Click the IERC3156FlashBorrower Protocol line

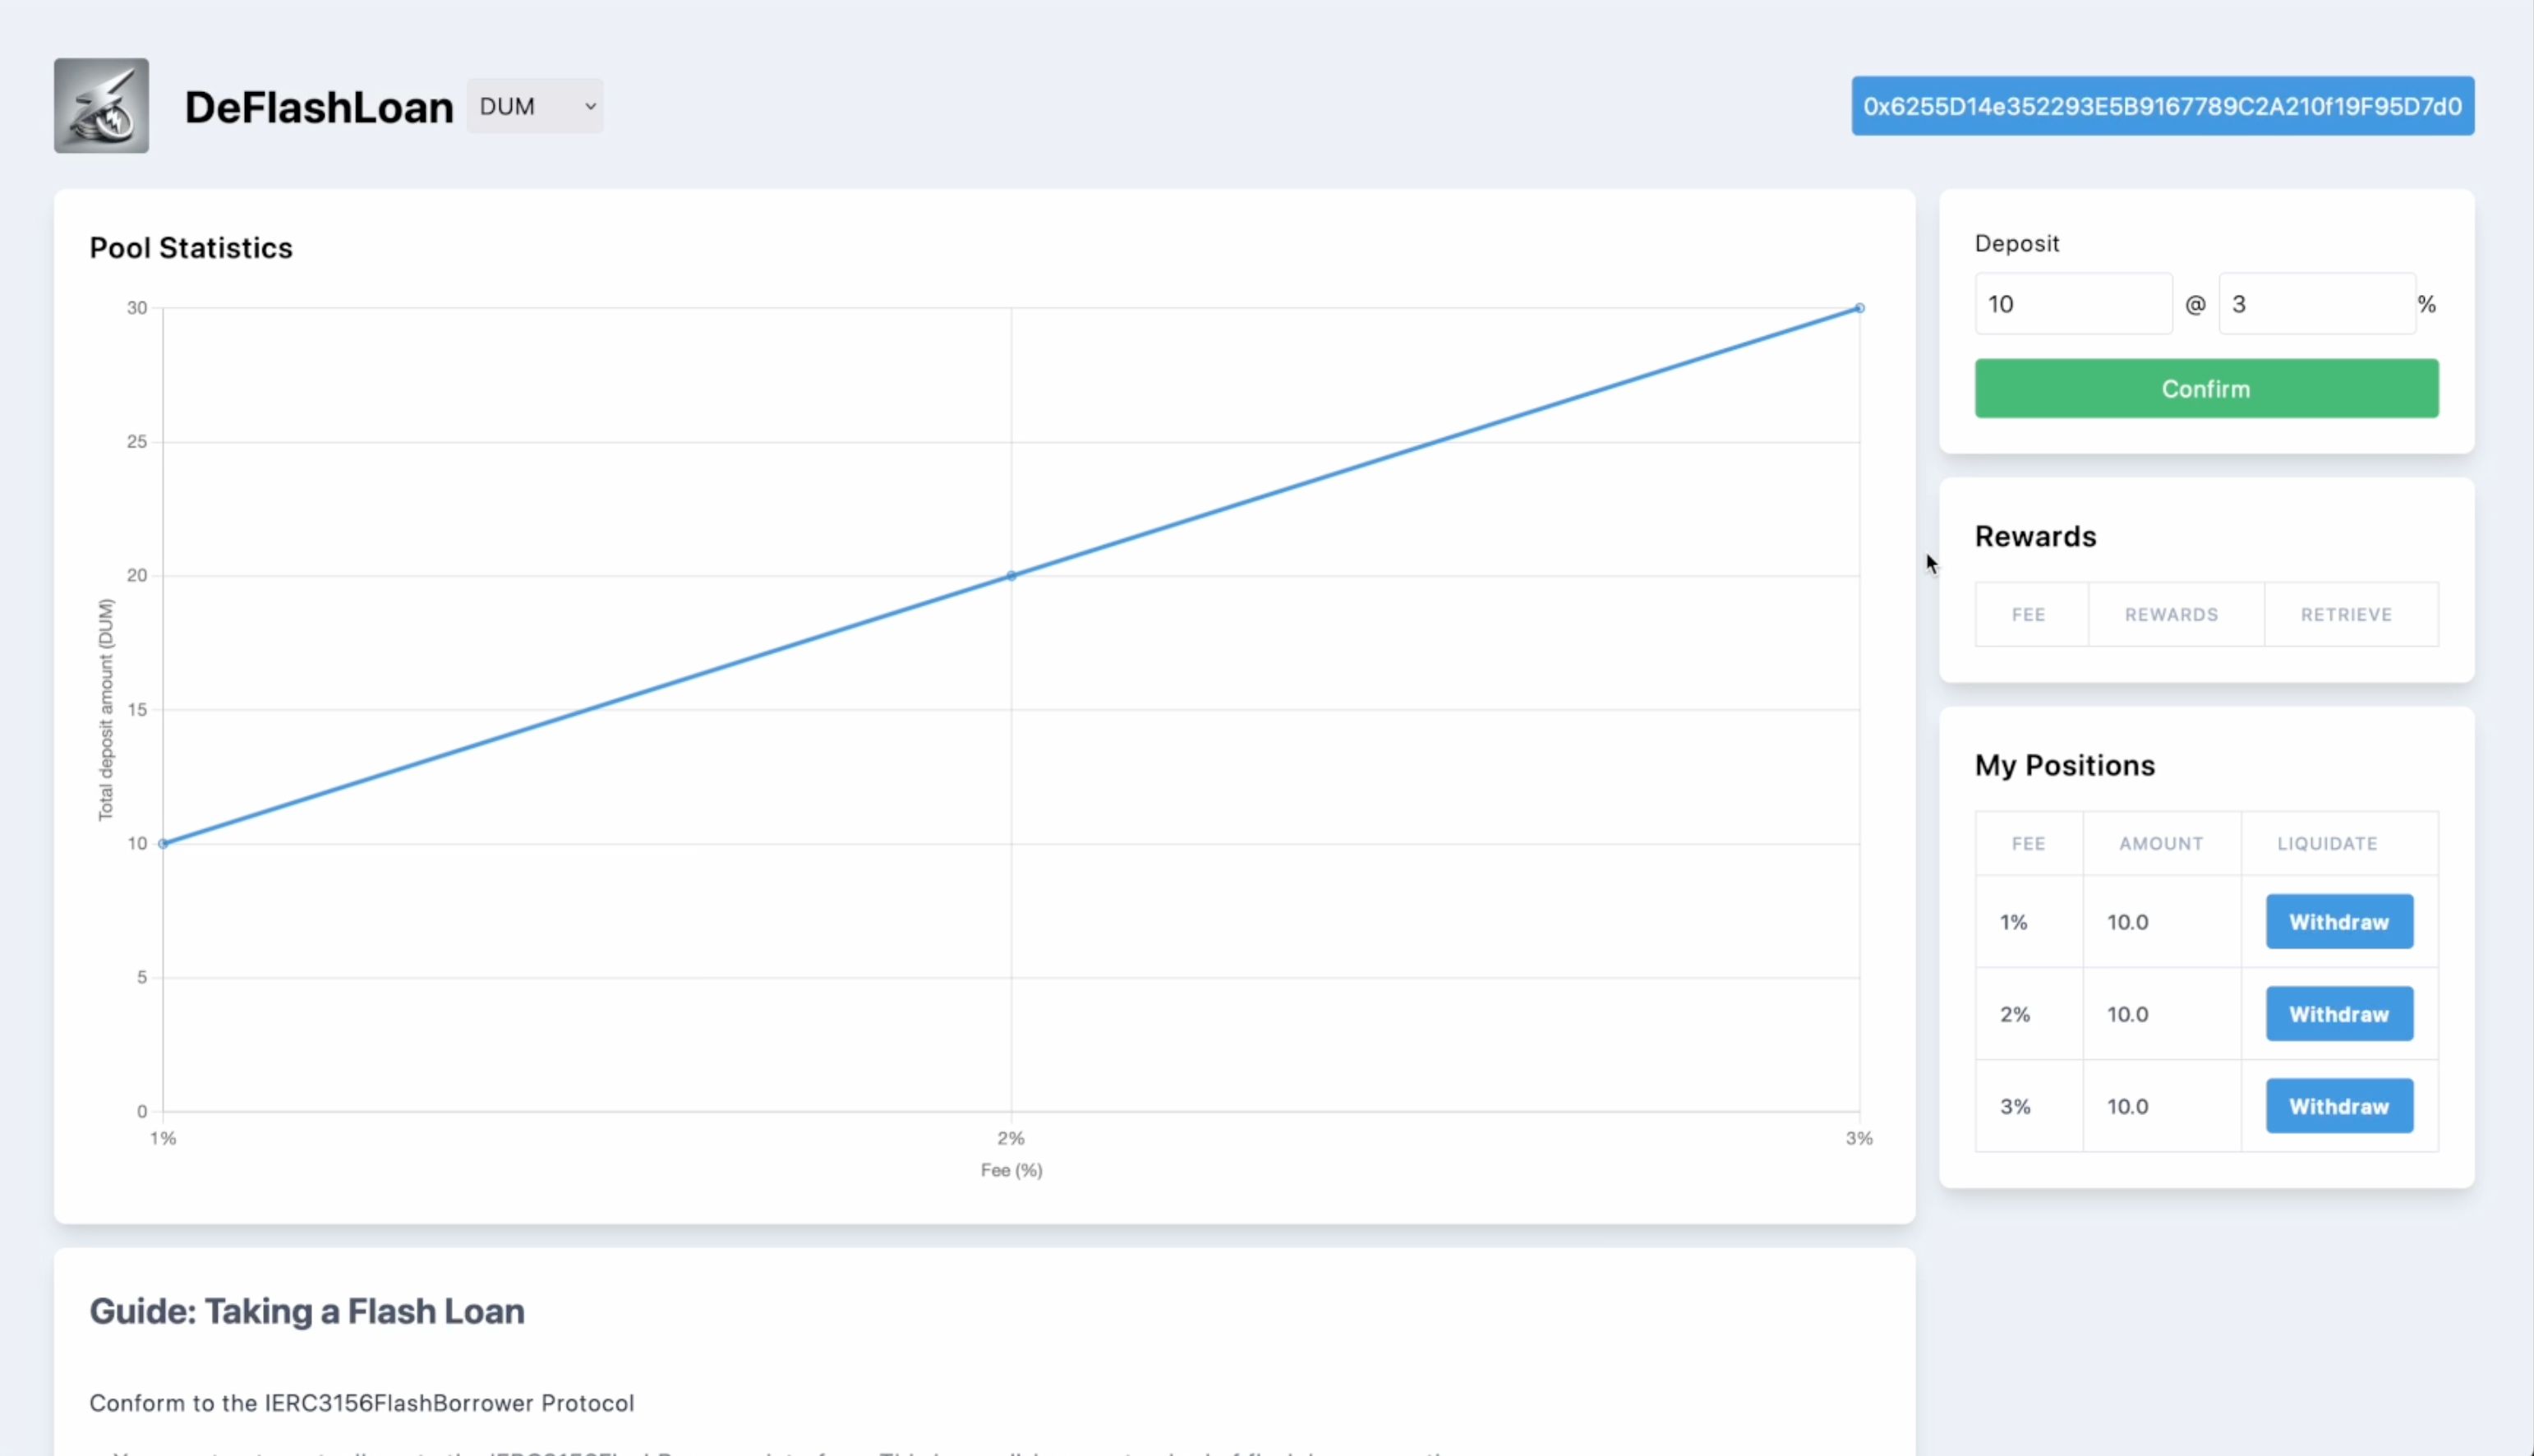click(x=362, y=1403)
